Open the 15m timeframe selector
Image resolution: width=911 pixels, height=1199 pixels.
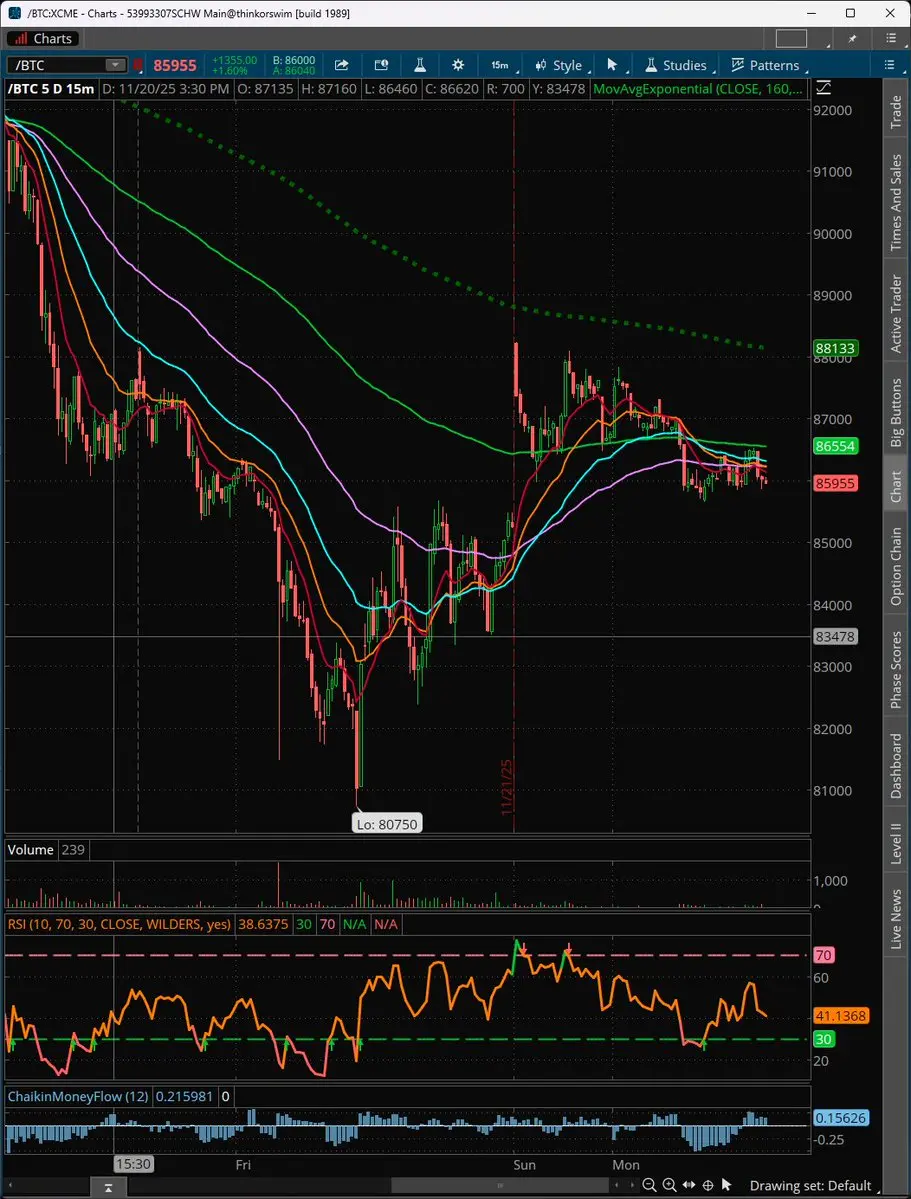(x=502, y=65)
